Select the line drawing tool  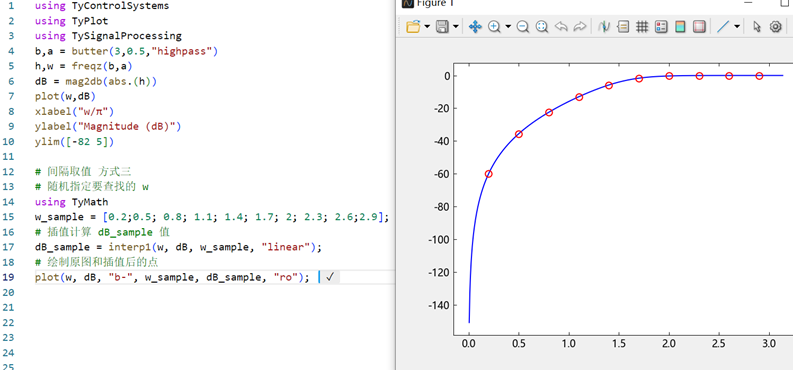723,27
